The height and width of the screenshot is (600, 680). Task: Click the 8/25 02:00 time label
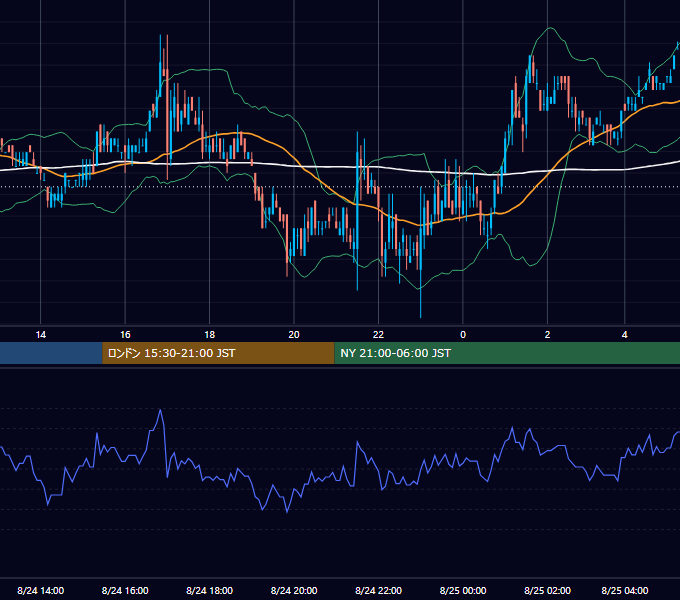[547, 590]
